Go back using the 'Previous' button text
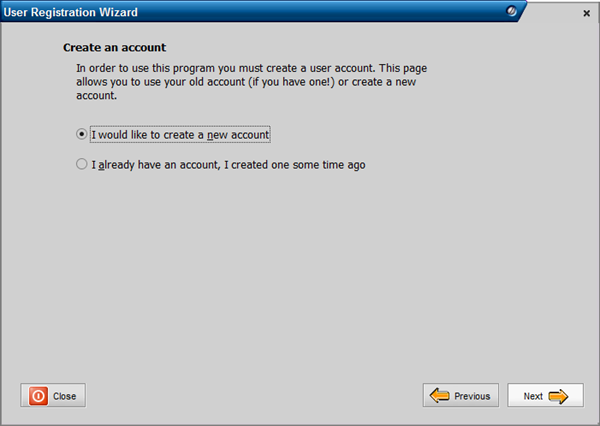600x426 pixels. point(472,396)
